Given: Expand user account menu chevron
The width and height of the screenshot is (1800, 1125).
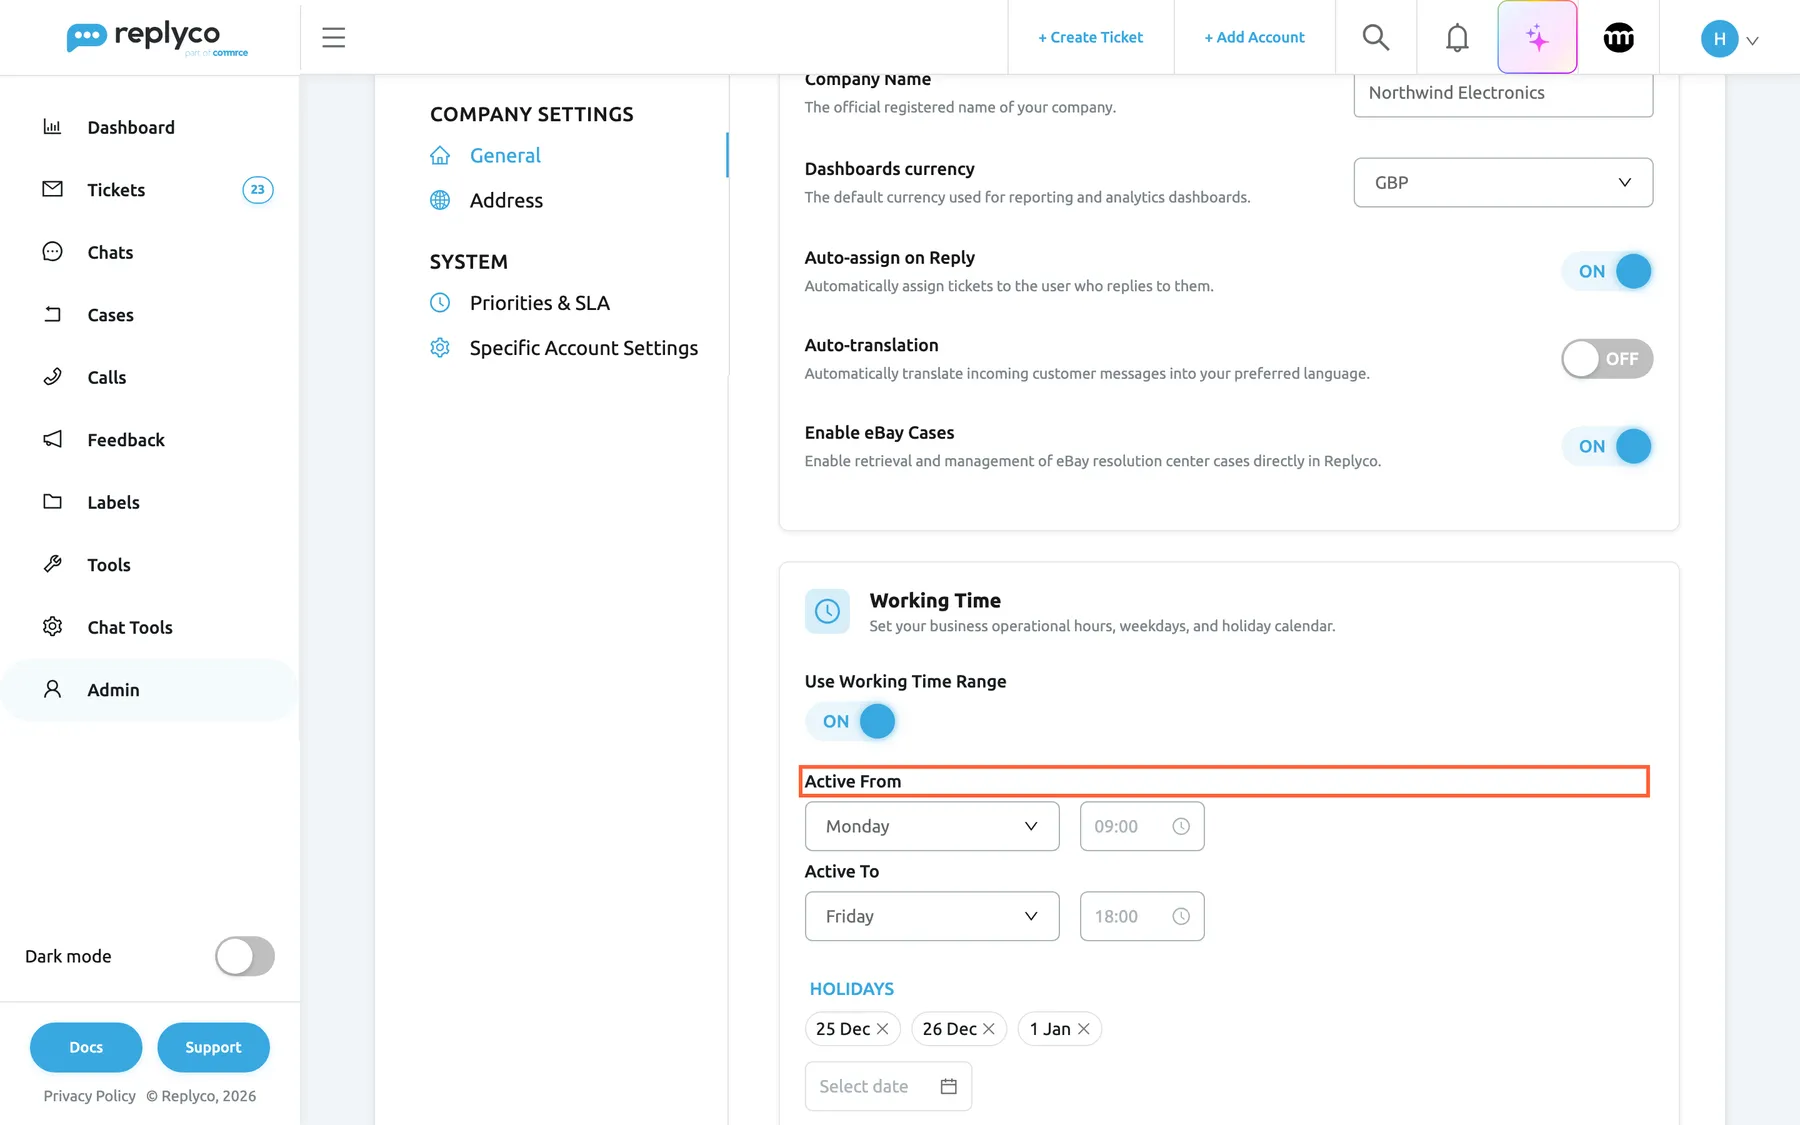Looking at the screenshot, I should pyautogui.click(x=1752, y=41).
